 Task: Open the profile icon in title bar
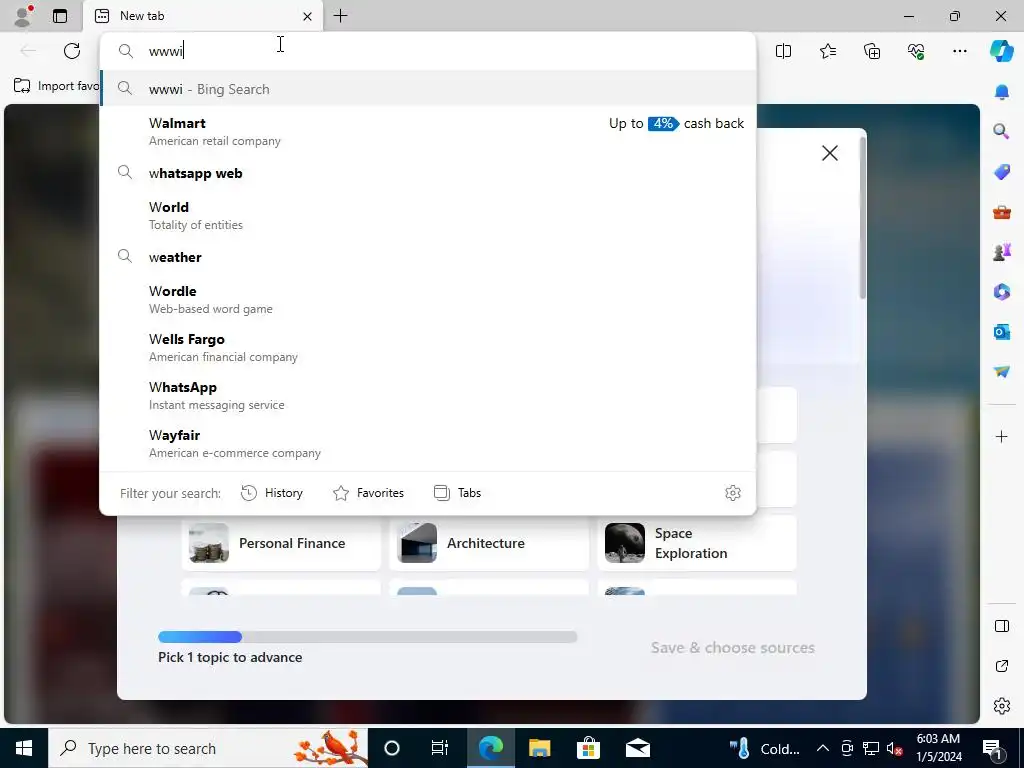click(23, 16)
